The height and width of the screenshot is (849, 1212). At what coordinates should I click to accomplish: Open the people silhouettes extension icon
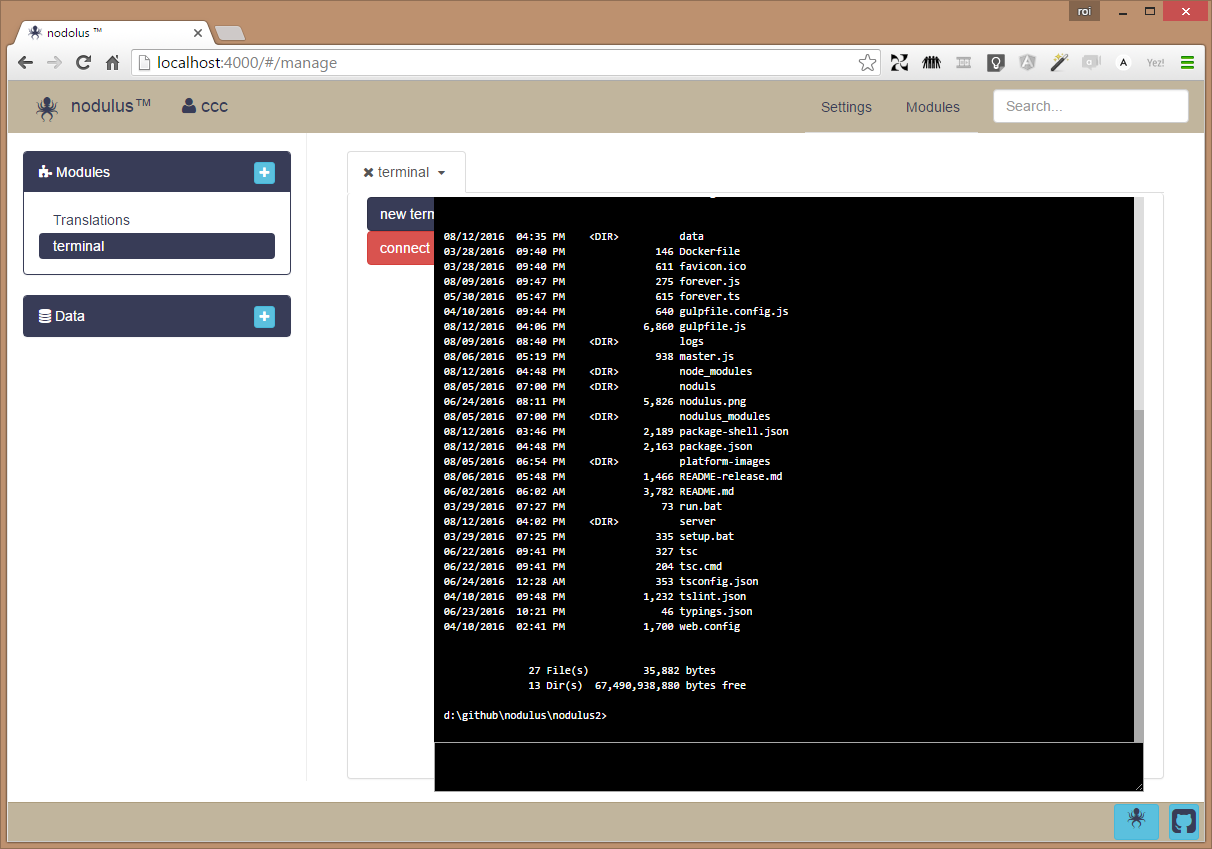(x=931, y=62)
